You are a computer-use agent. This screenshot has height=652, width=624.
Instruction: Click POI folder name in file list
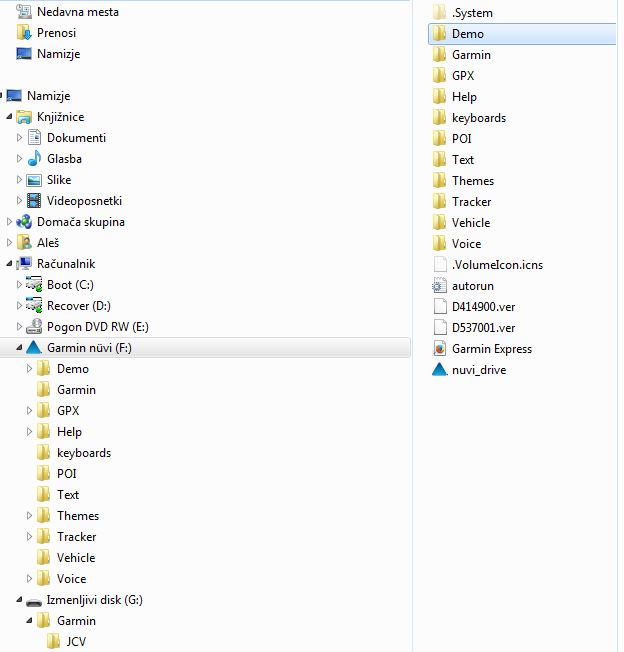pyautogui.click(x=461, y=139)
